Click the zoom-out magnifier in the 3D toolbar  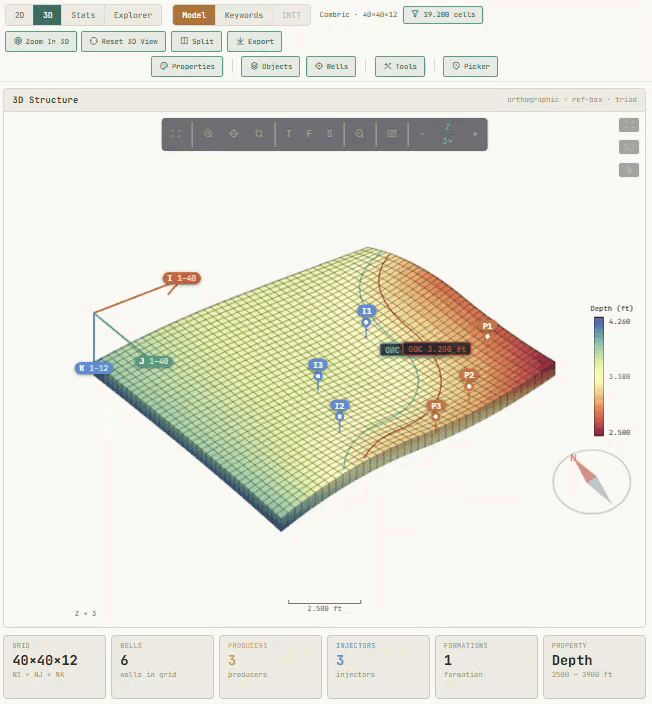tap(359, 134)
